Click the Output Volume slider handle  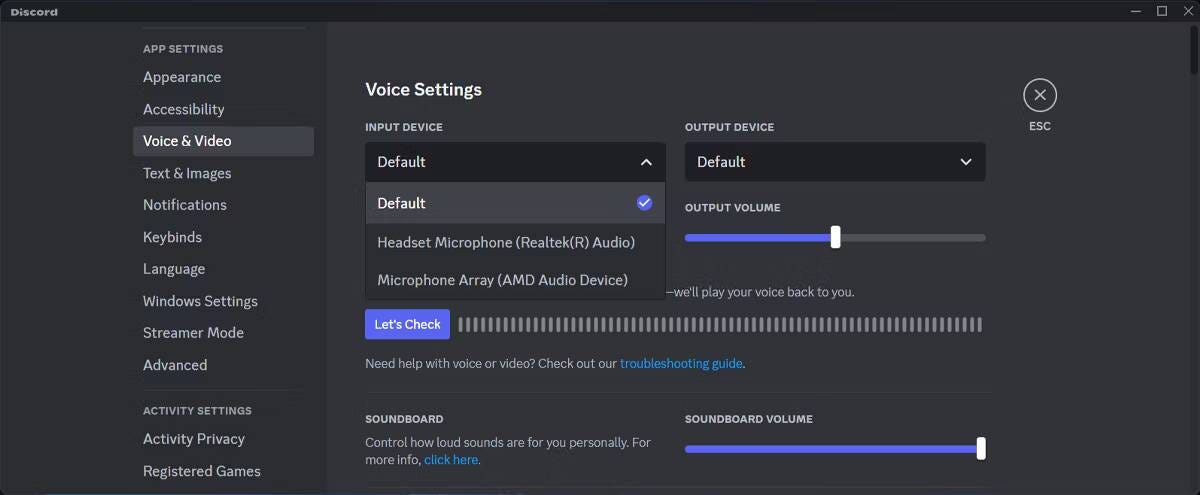point(835,238)
